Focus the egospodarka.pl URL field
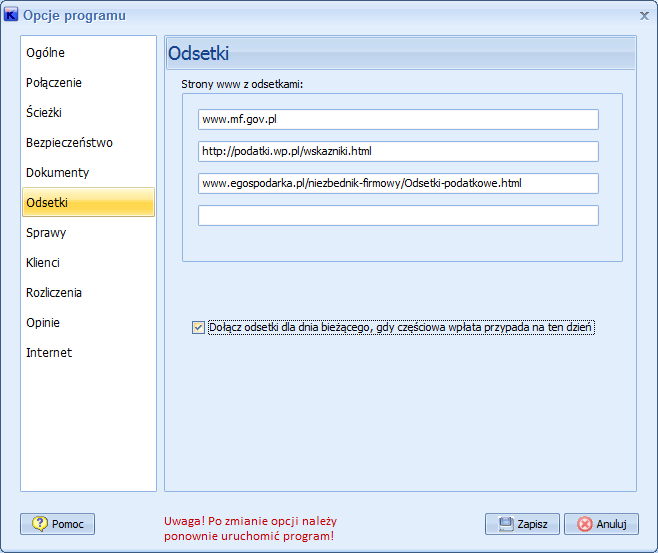The image size is (658, 553). point(398,183)
